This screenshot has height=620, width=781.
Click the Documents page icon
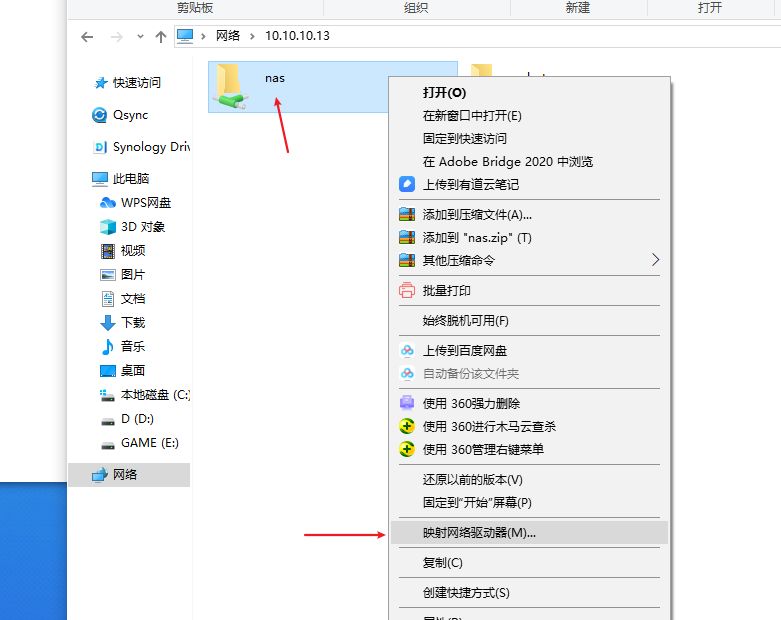(x=108, y=299)
